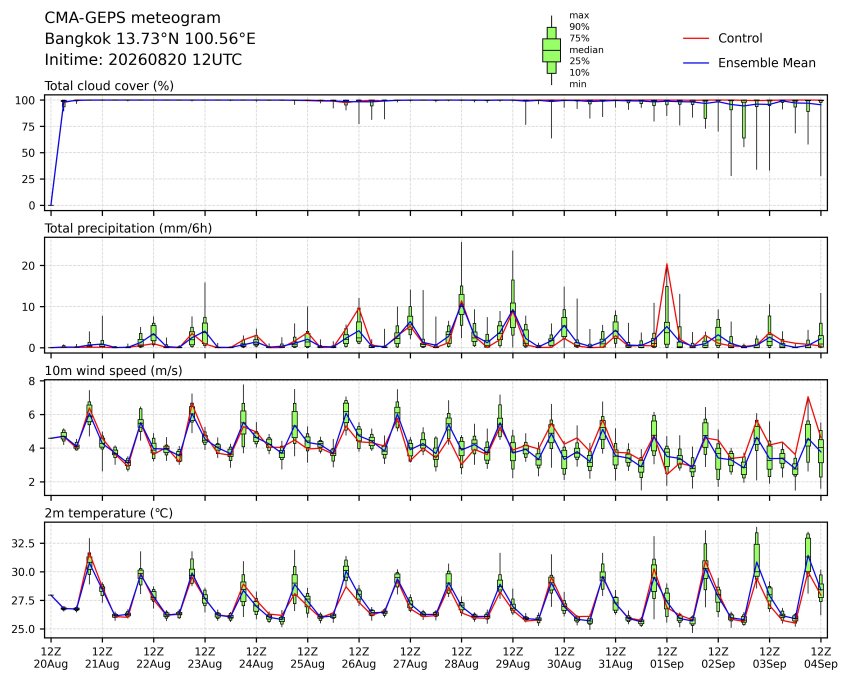Click the 'Total cloud cover (%)' panel title
Image resolution: width=849 pixels, height=681 pixels.
pos(109,86)
